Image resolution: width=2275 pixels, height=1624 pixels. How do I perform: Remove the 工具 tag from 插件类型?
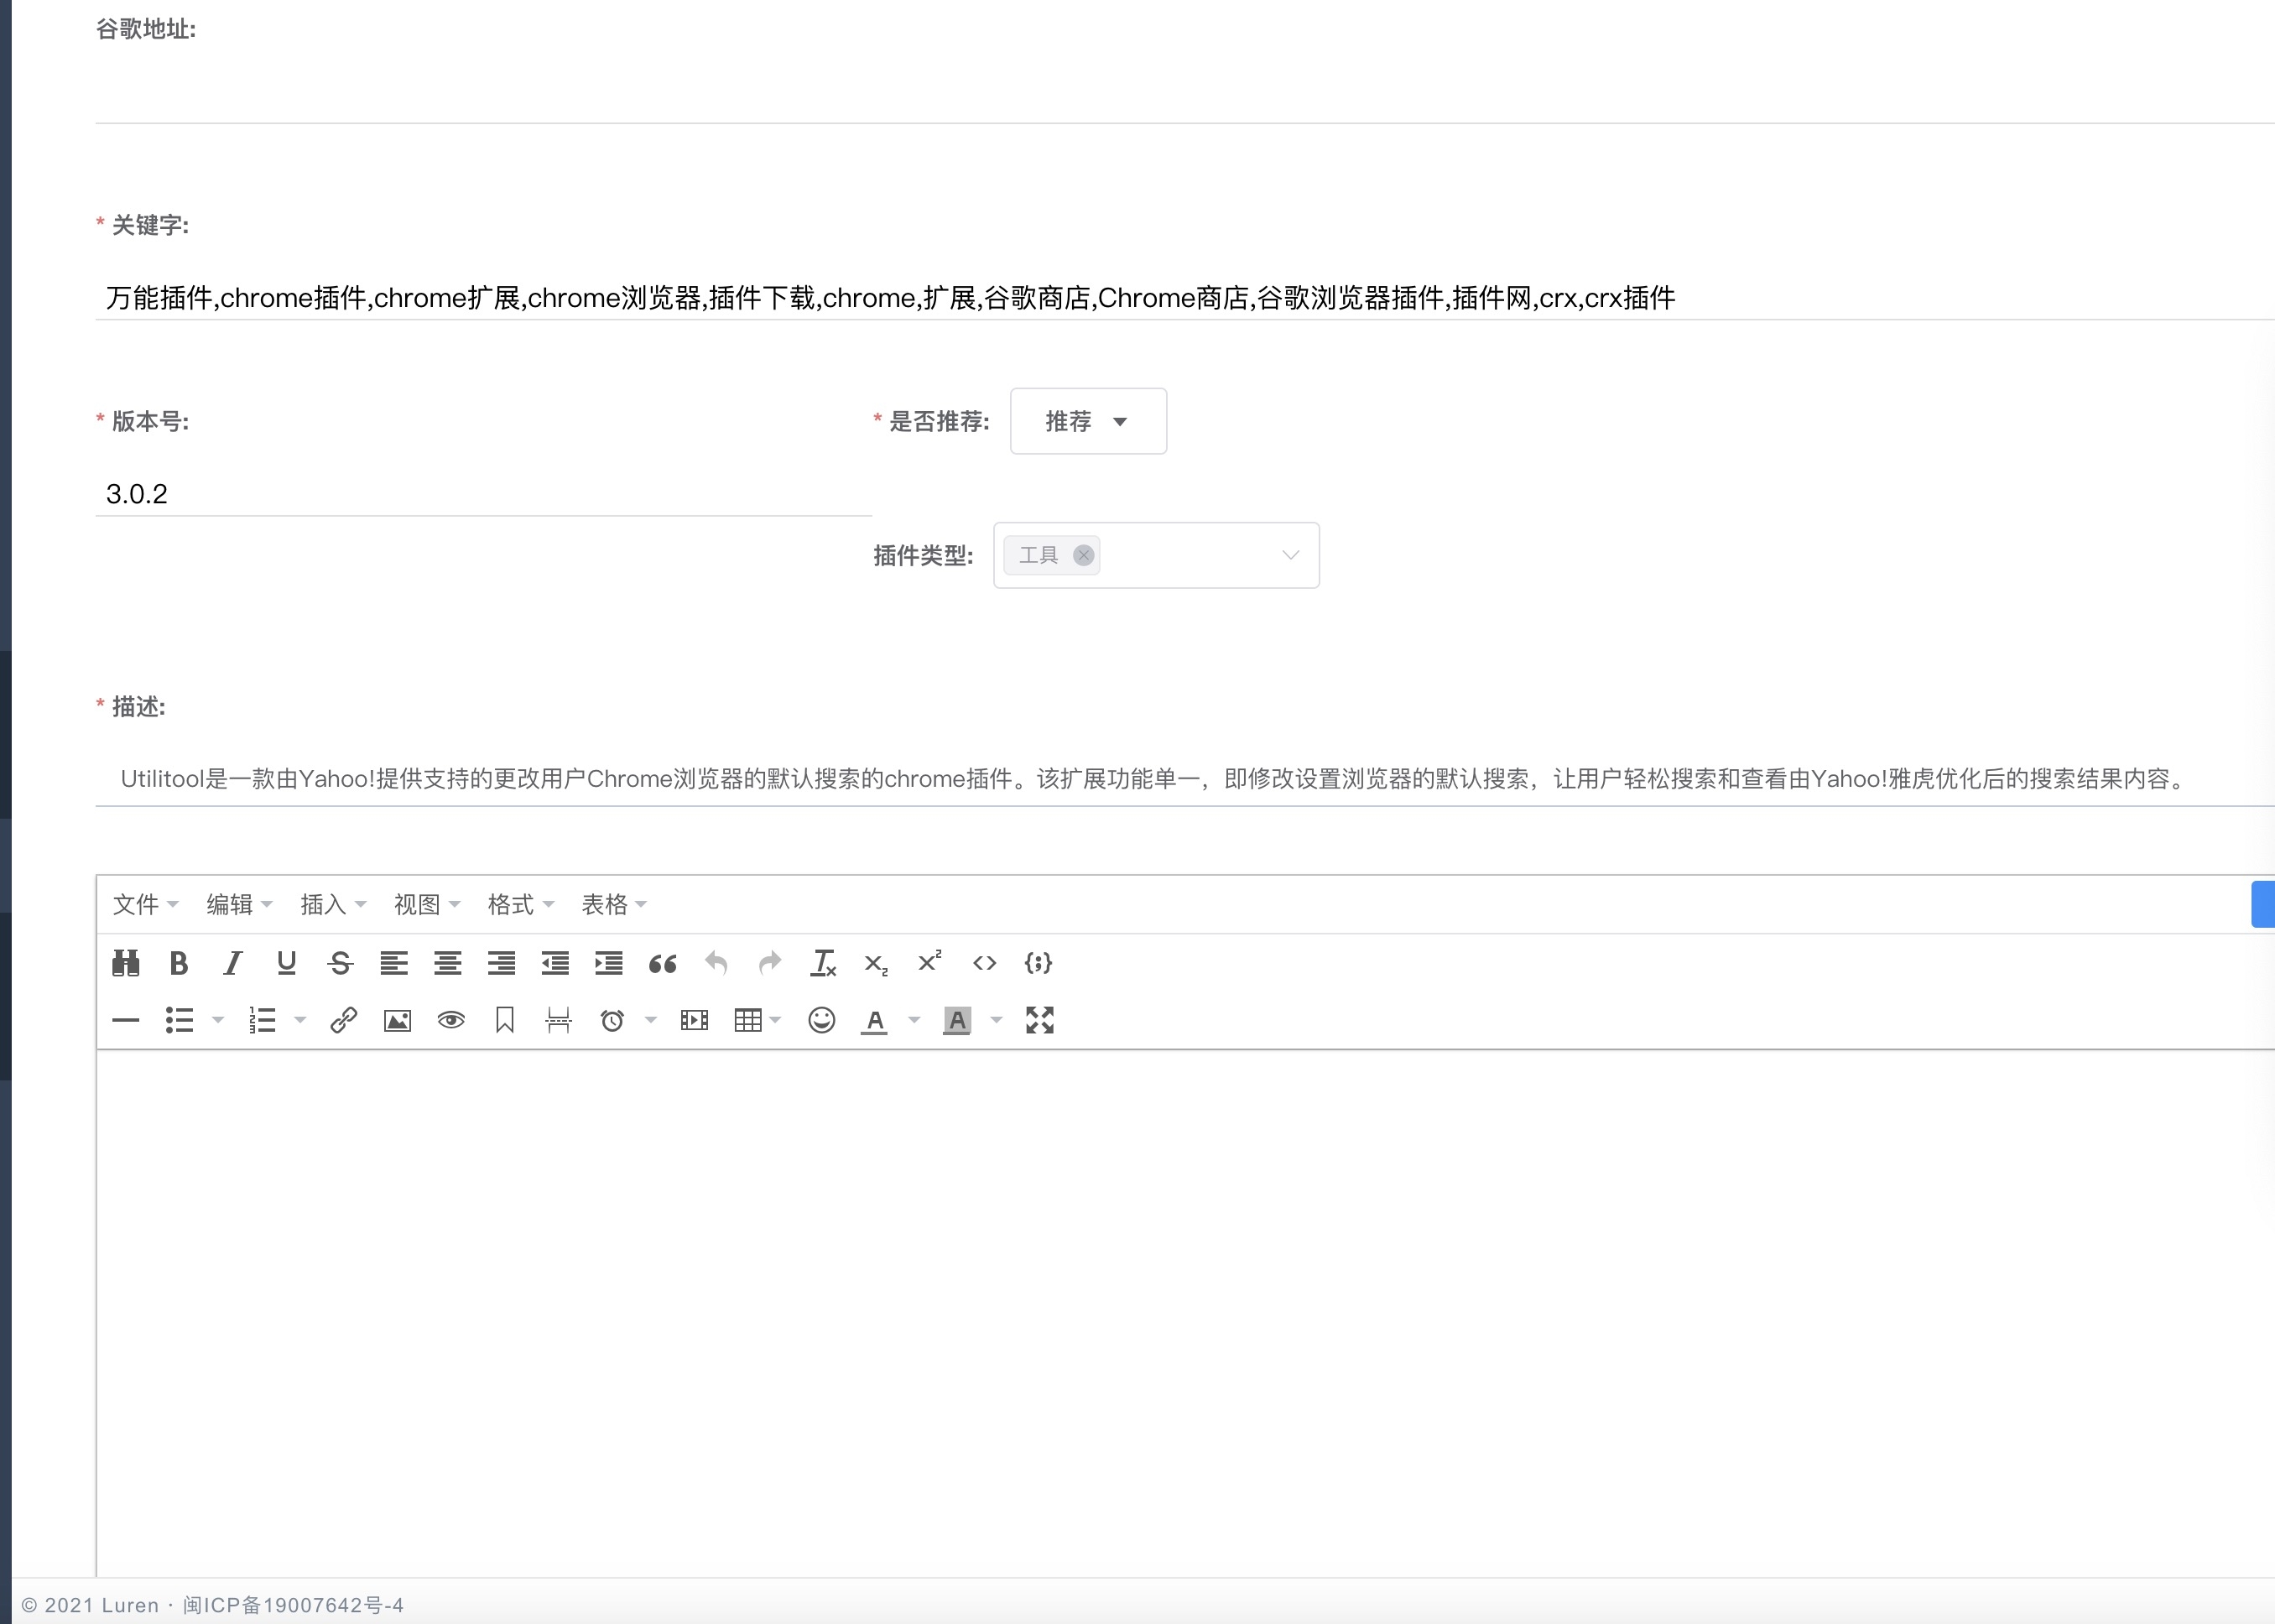tap(1083, 555)
